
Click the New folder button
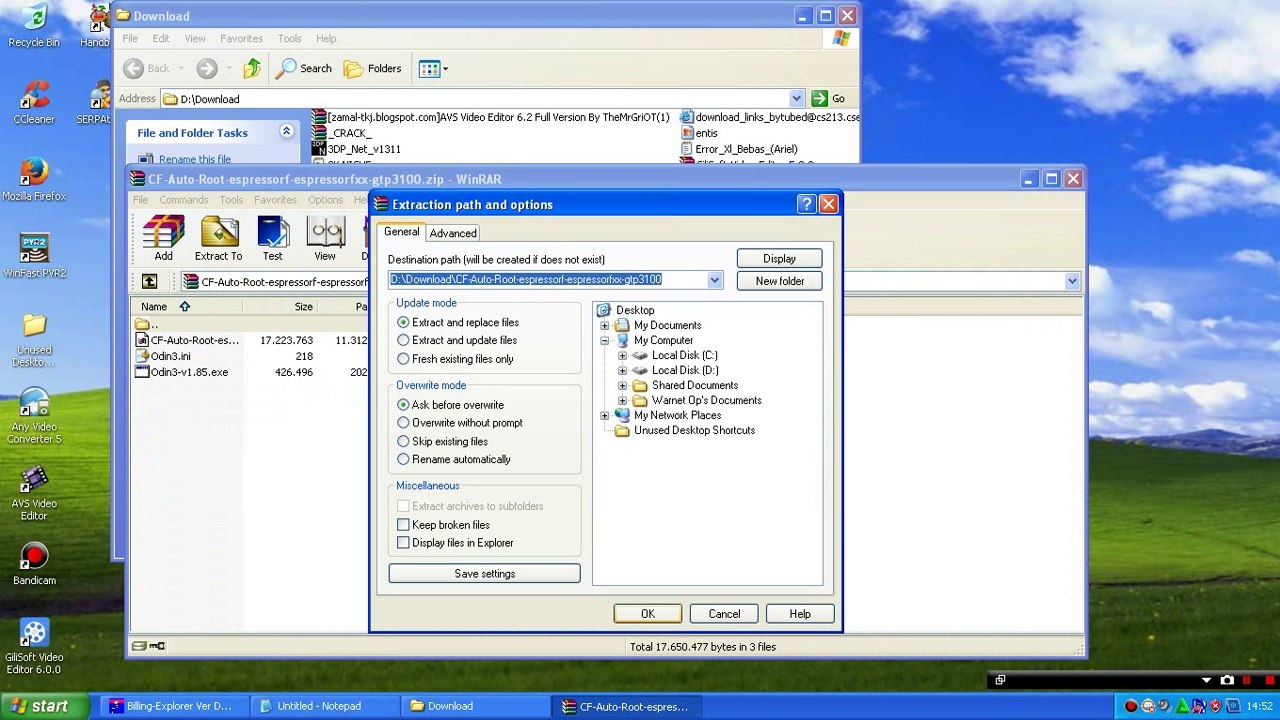point(779,281)
